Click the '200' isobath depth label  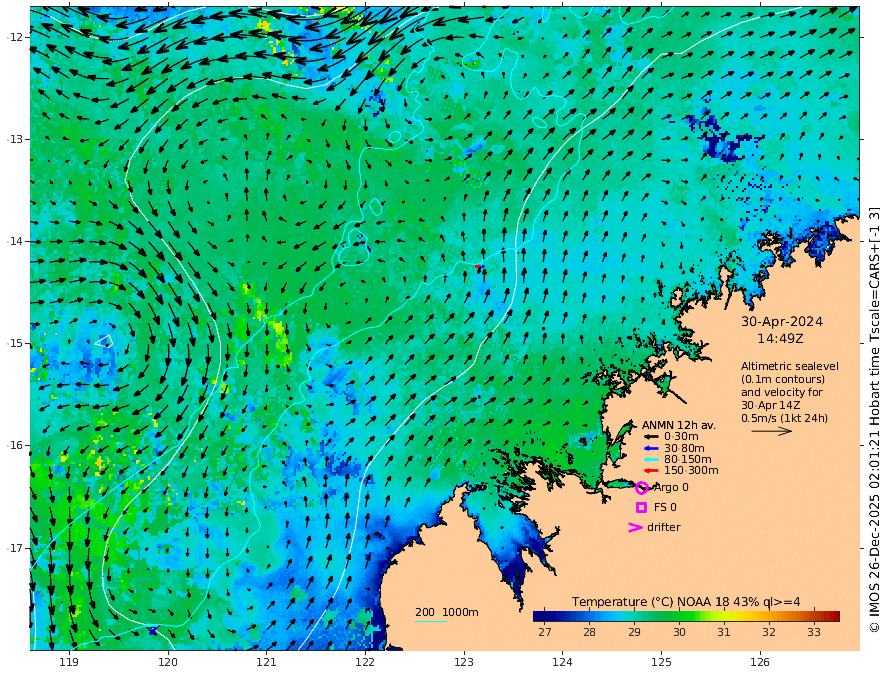(x=425, y=612)
